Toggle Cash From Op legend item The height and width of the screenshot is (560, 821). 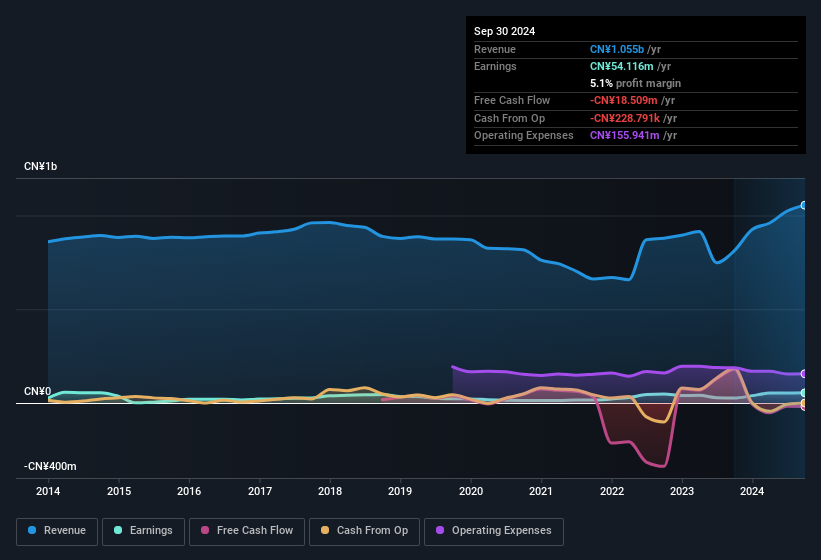click(364, 531)
